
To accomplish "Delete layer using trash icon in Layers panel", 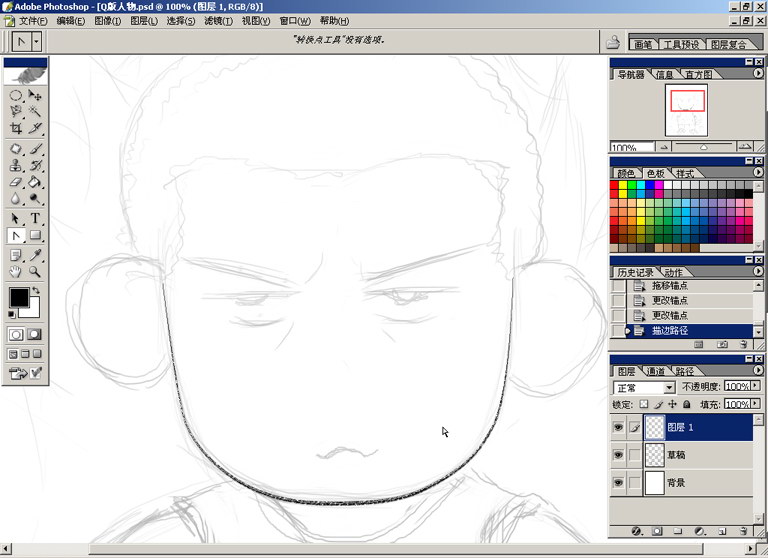I will tap(743, 531).
